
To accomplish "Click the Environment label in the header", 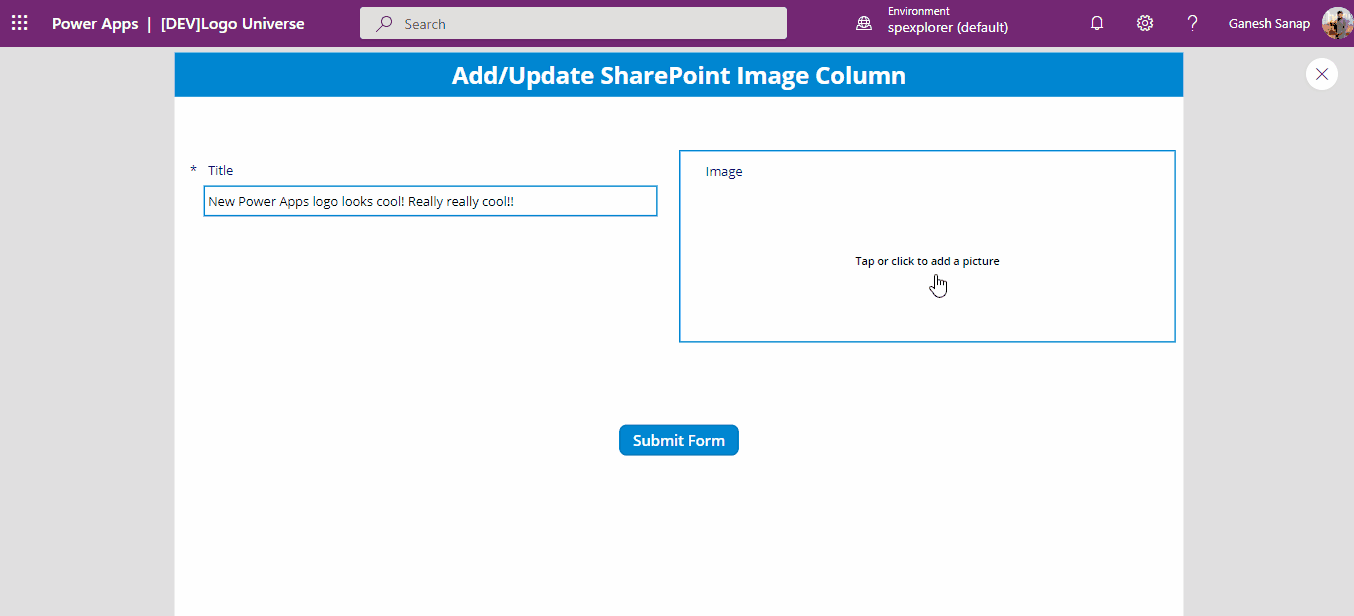I will 918,11.
